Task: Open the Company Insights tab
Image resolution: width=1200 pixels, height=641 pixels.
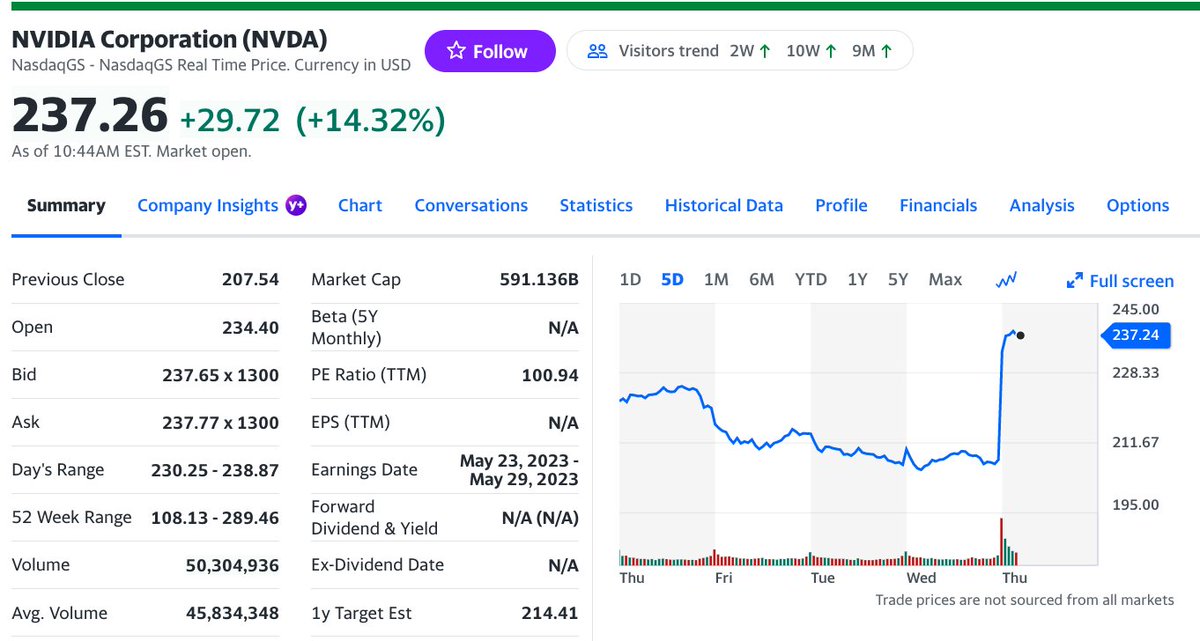Action: (208, 205)
